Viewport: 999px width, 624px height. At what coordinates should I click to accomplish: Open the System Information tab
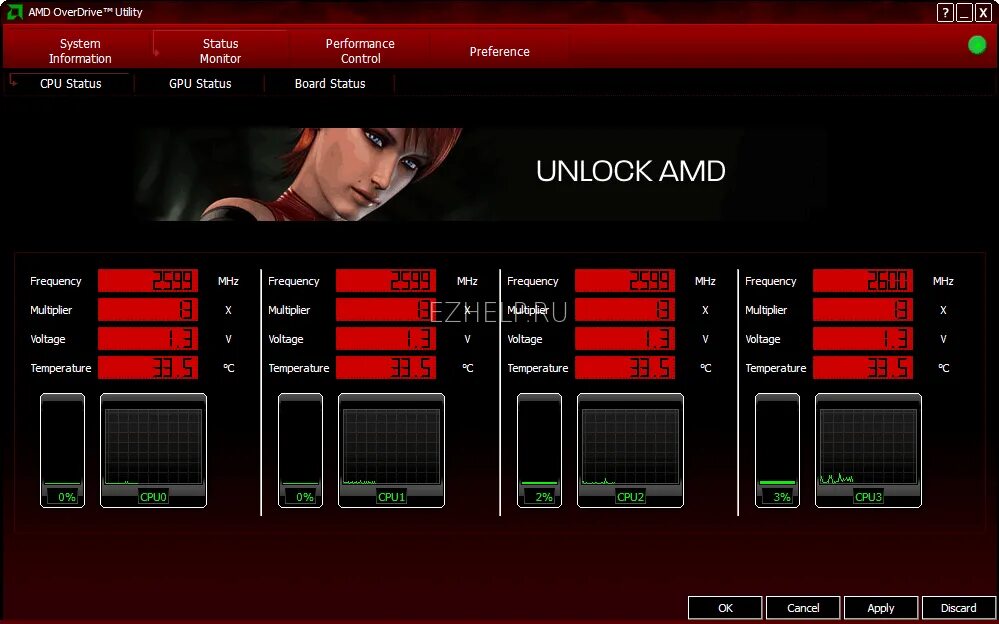[x=80, y=51]
